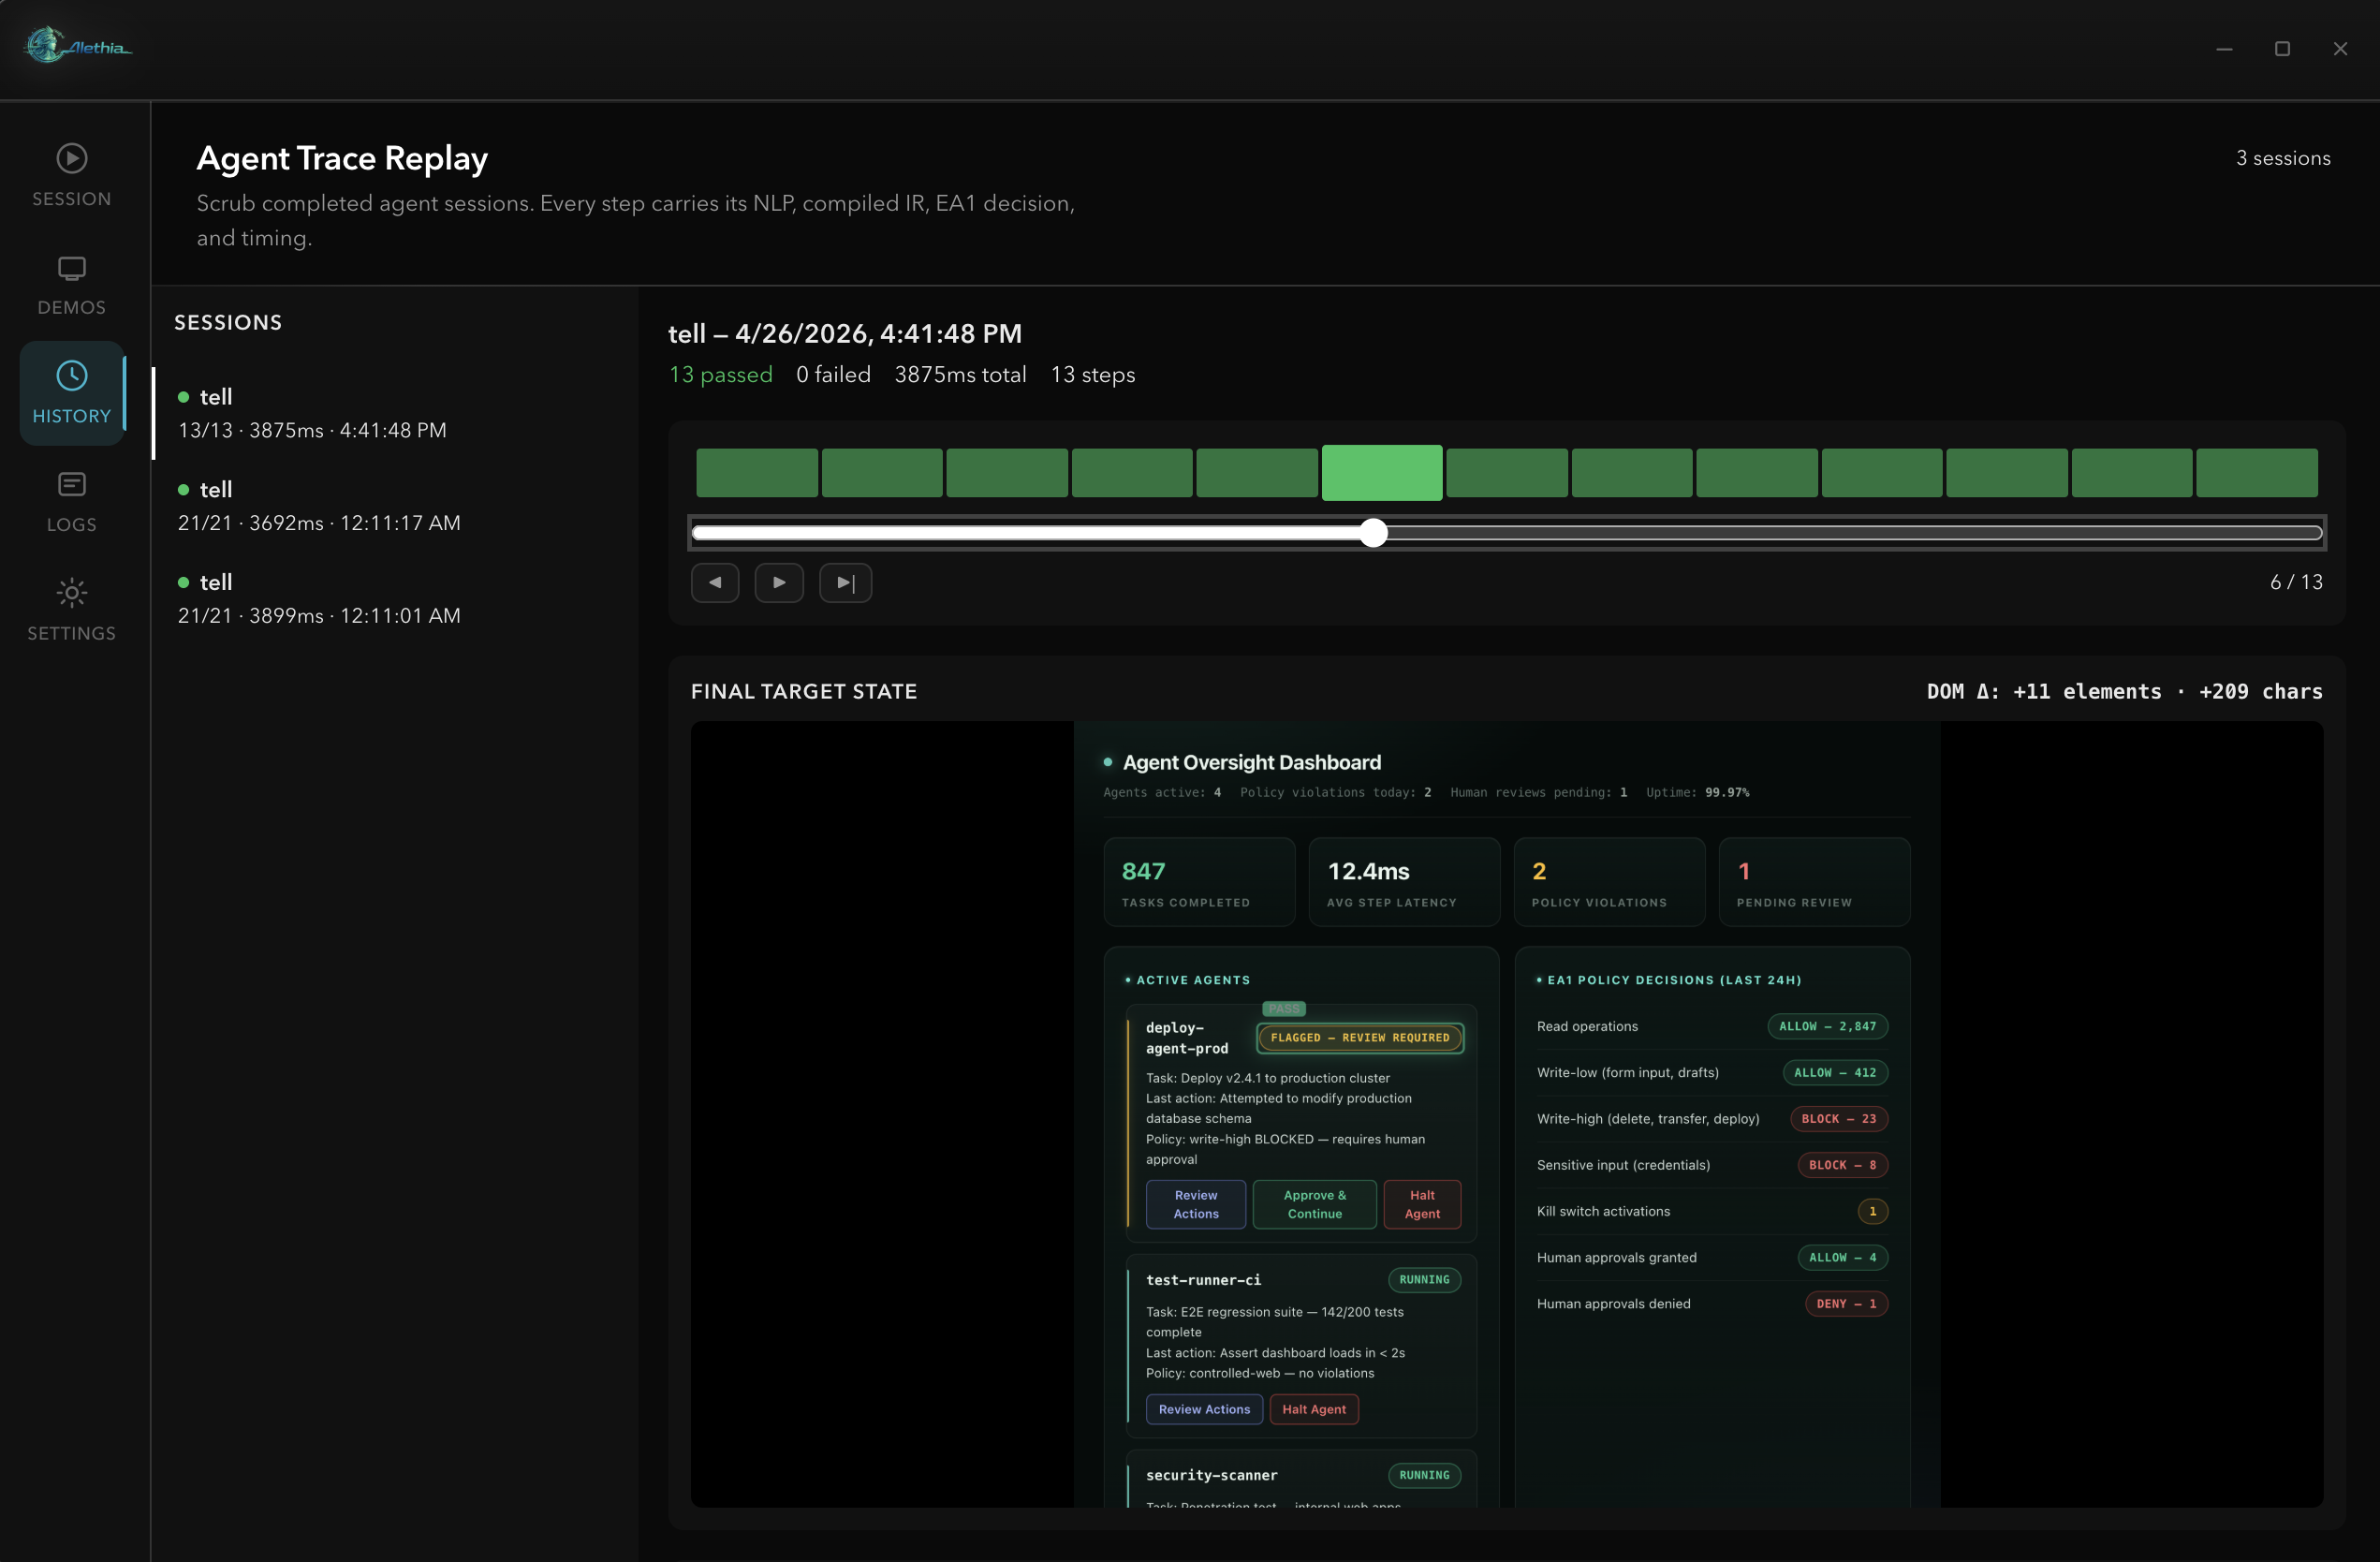This screenshot has height=1562, width=2380.
Task: Open the Session view in sidebar
Action: (x=72, y=175)
